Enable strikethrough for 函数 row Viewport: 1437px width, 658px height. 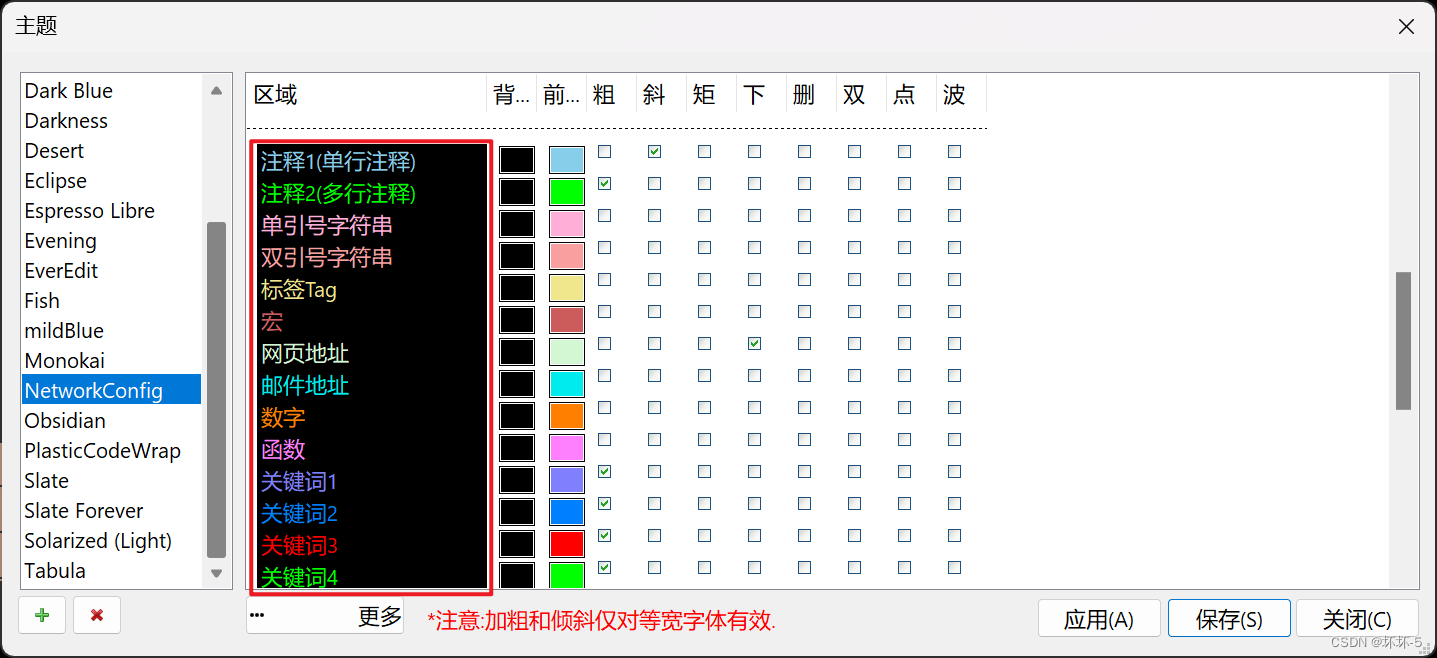click(804, 440)
